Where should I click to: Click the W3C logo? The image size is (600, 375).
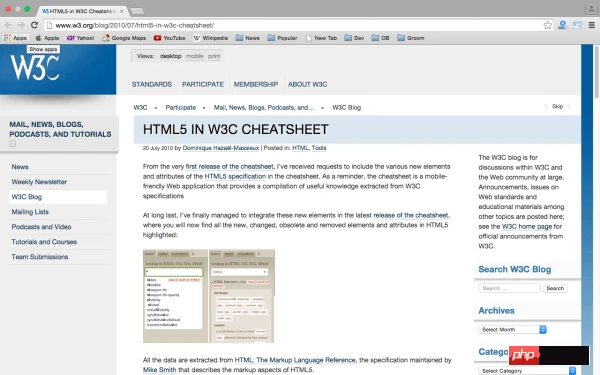(35, 68)
